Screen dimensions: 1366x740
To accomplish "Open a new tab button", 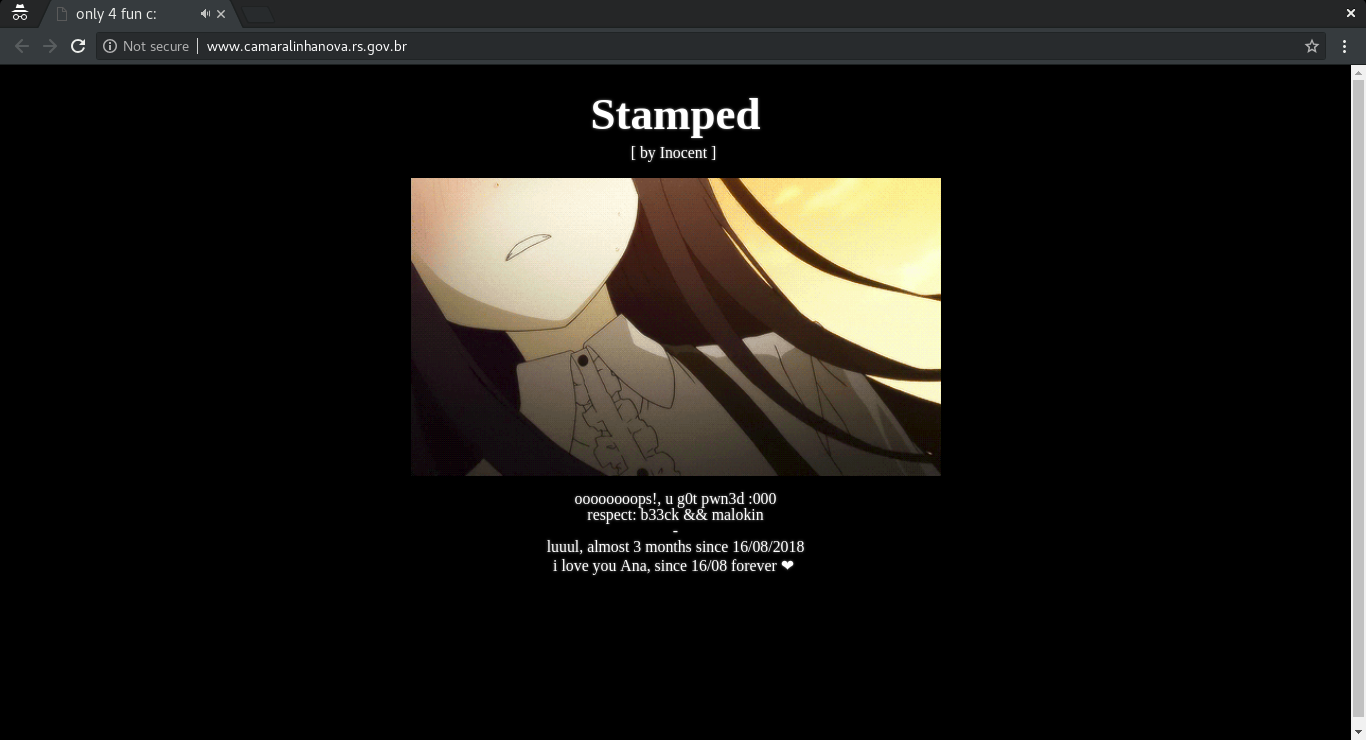I will click(x=257, y=14).
